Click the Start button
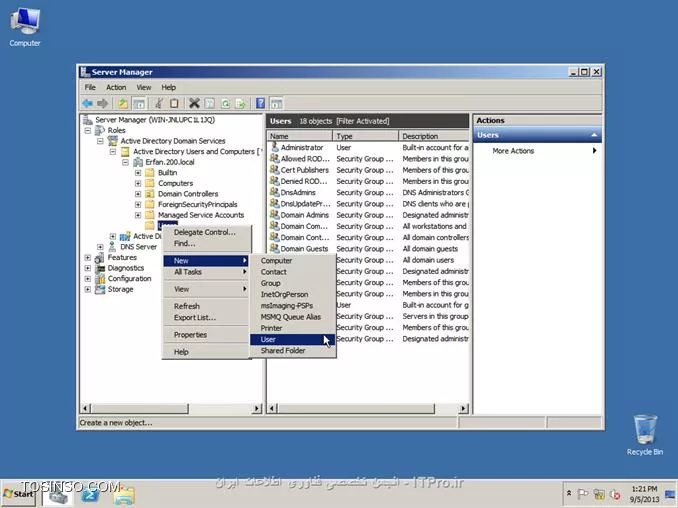Viewport: 678px width, 508px height. pyautogui.click(x=18, y=494)
